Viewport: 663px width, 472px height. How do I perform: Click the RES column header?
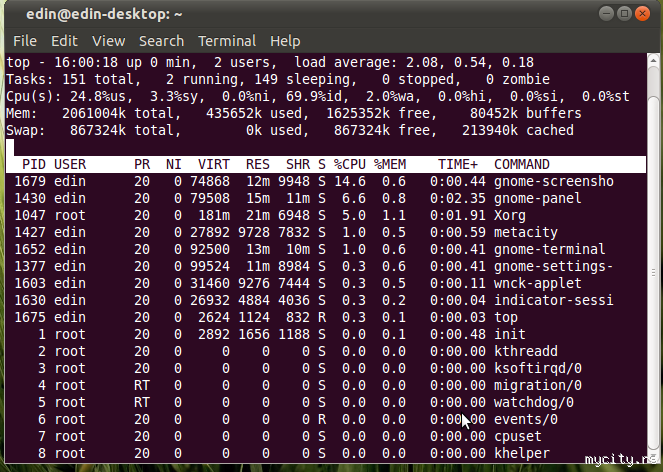pyautogui.click(x=258, y=165)
